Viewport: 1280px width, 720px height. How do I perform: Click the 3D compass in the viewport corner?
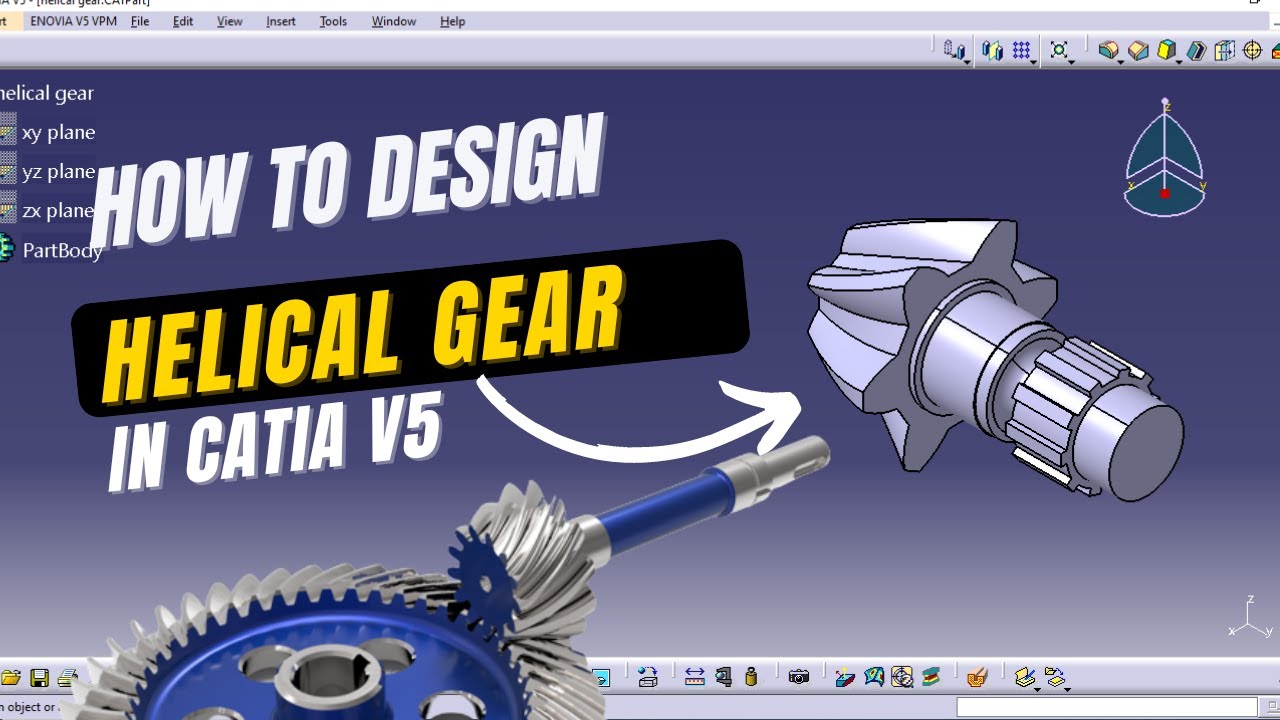click(1164, 158)
